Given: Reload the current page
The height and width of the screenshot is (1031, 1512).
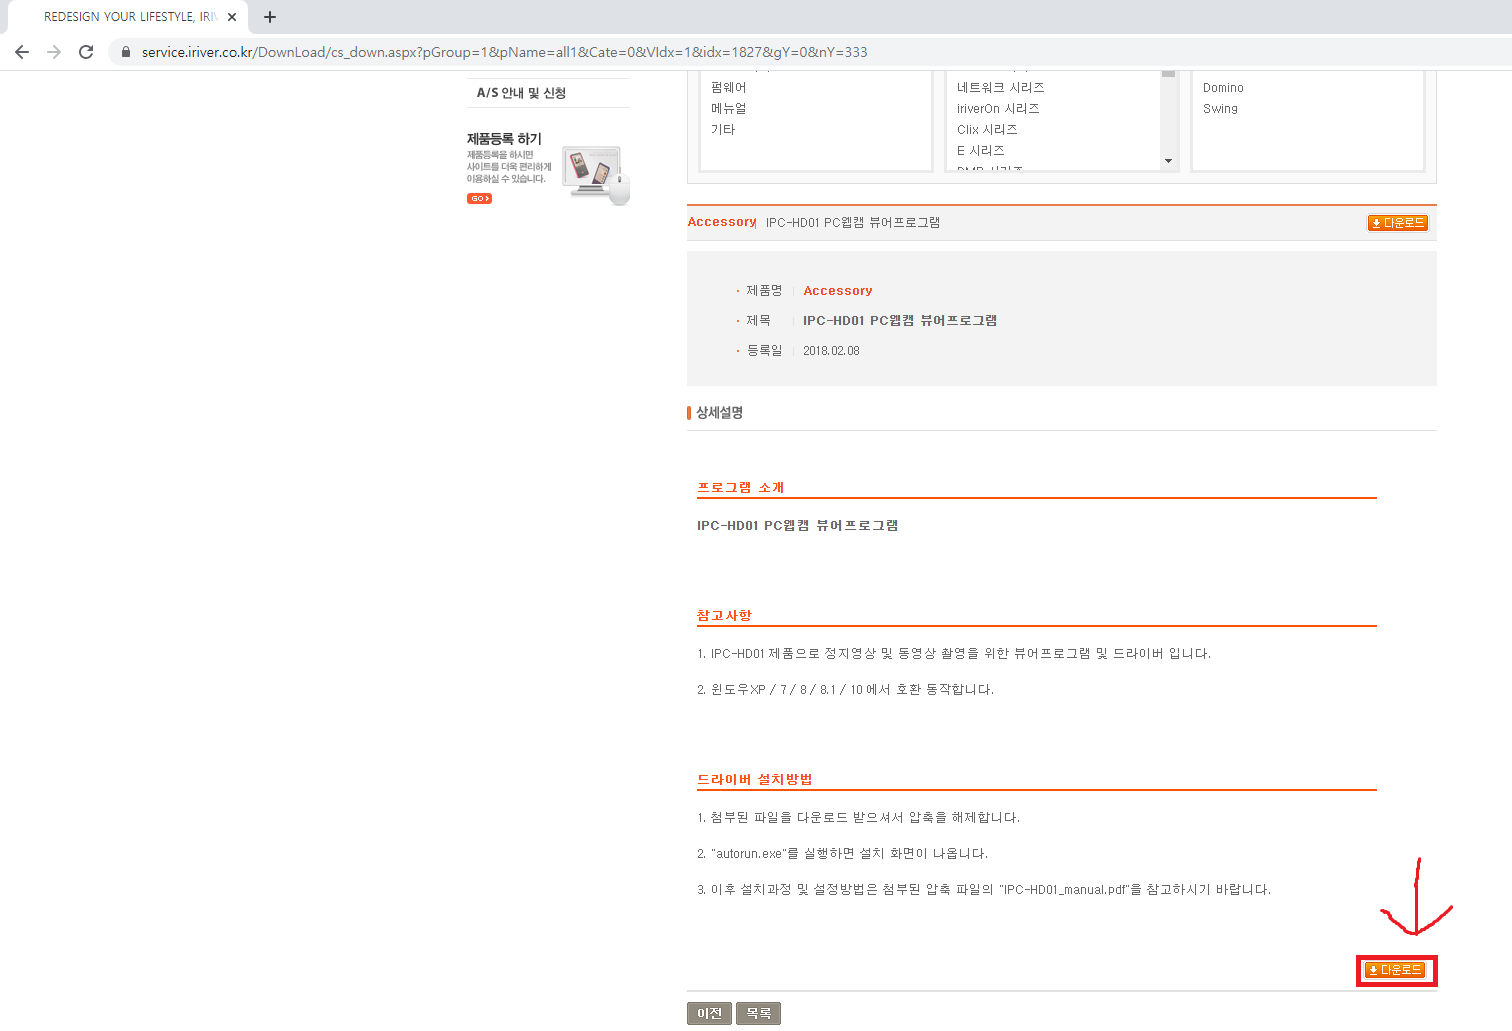Looking at the screenshot, I should 86,52.
